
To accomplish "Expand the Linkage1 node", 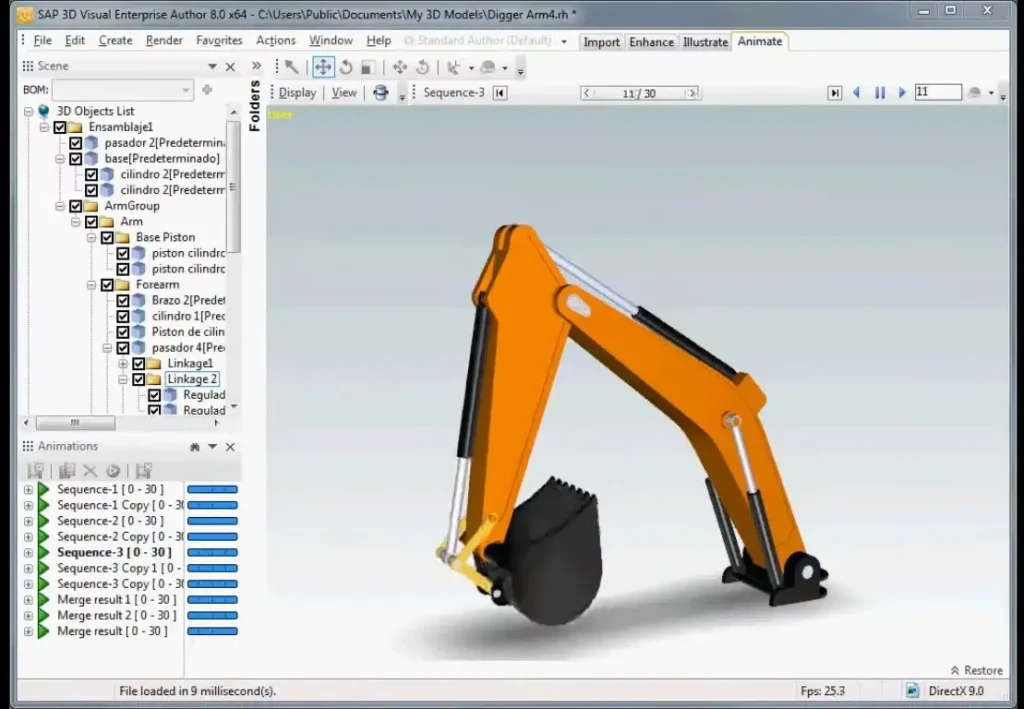I will 123,363.
